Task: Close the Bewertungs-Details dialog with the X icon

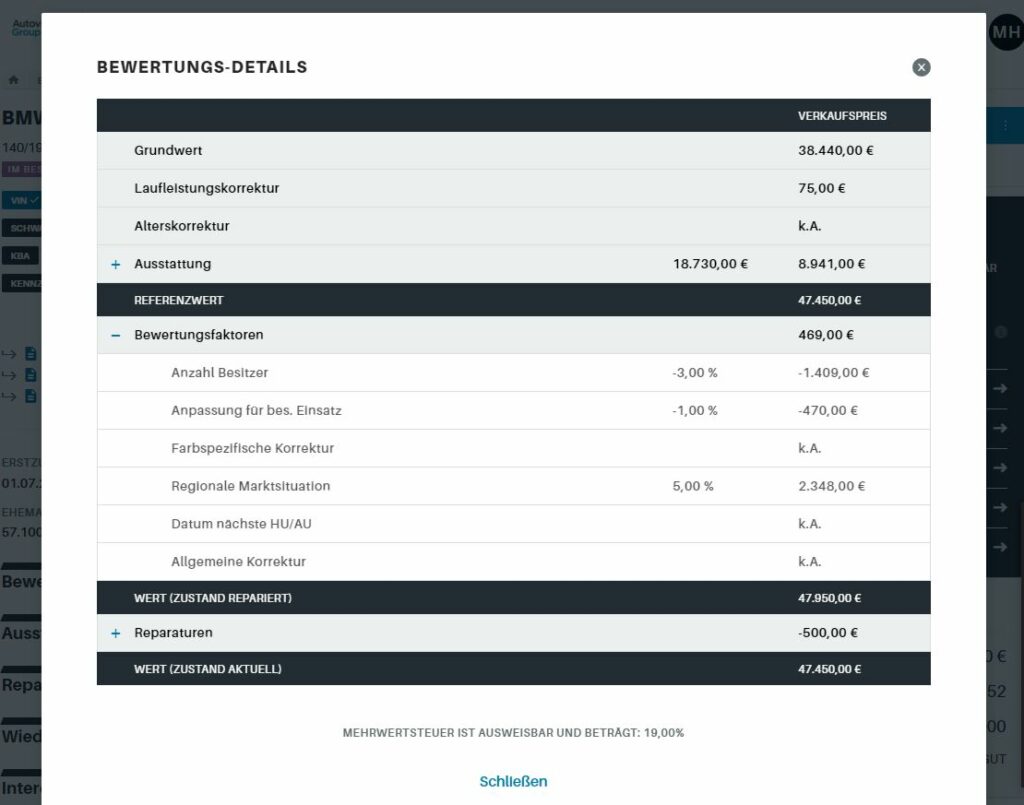Action: (921, 67)
